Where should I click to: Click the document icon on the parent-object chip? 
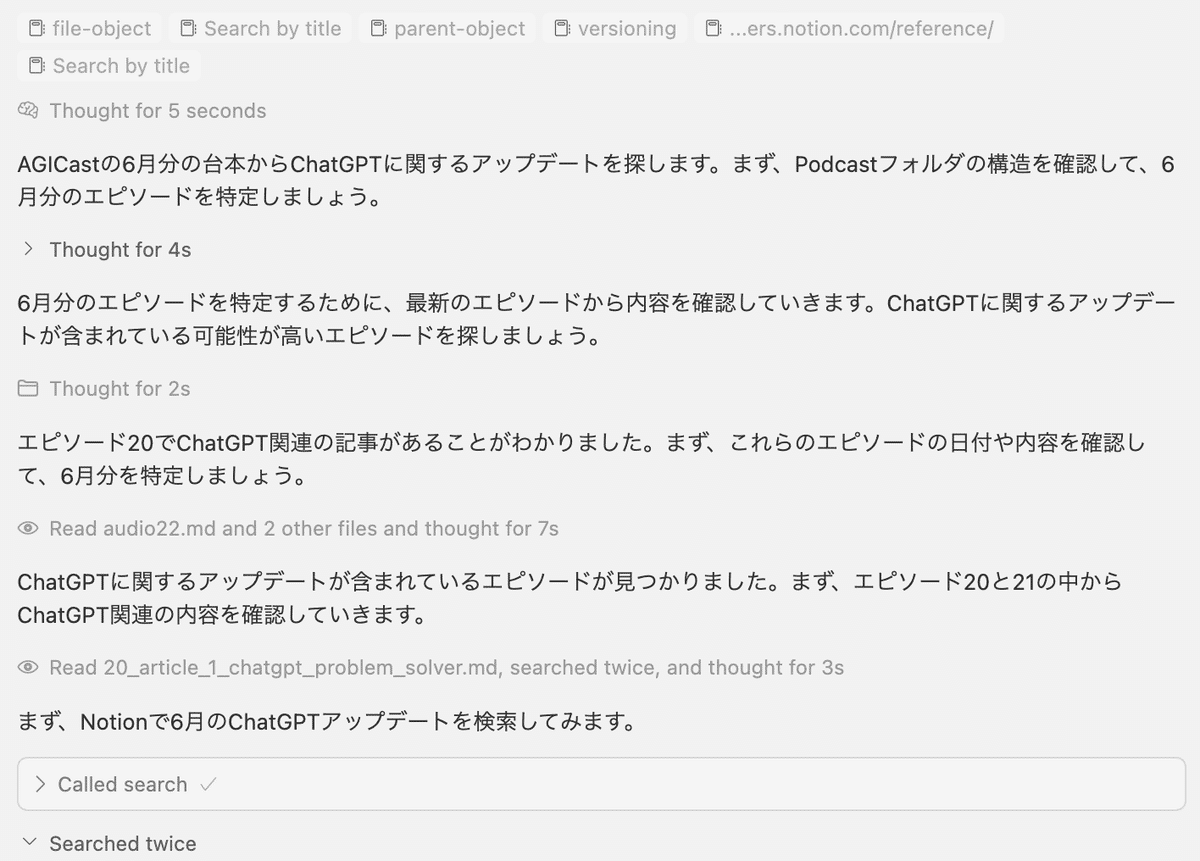tap(378, 29)
